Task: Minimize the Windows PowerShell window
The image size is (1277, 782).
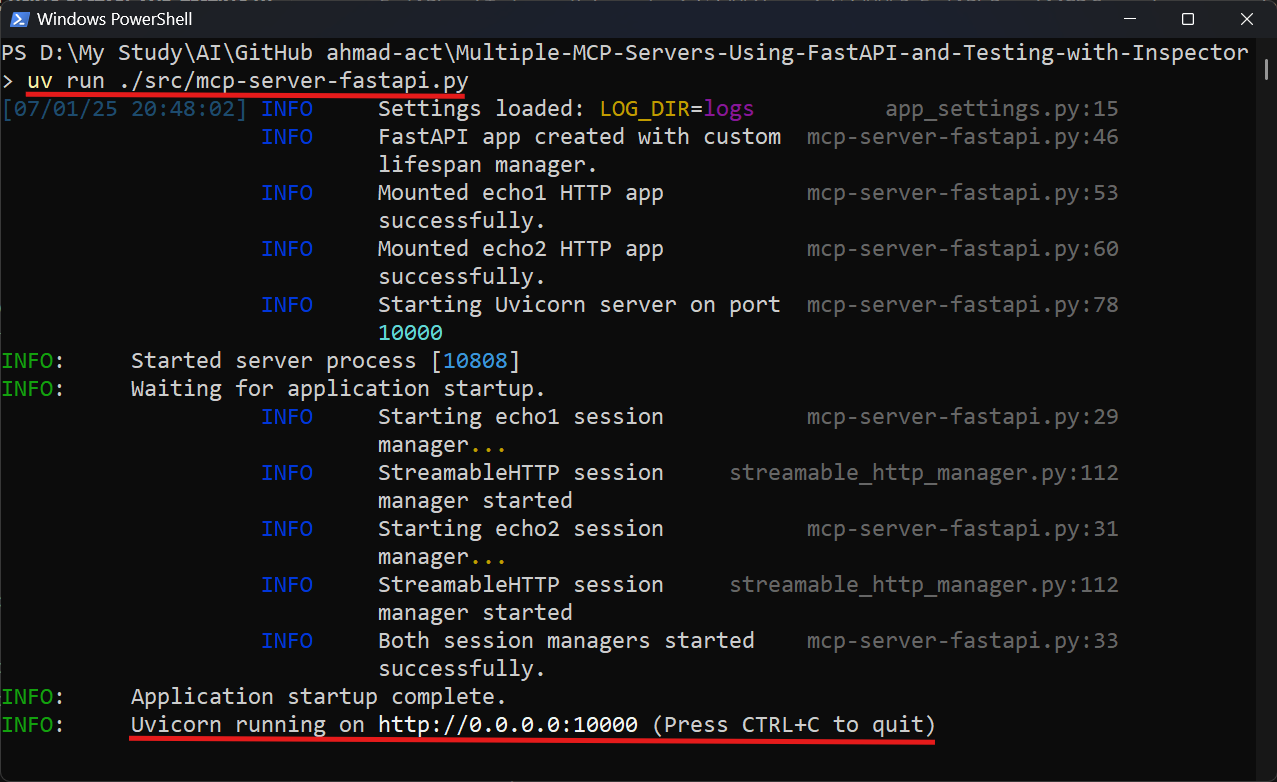Action: click(x=1129, y=19)
